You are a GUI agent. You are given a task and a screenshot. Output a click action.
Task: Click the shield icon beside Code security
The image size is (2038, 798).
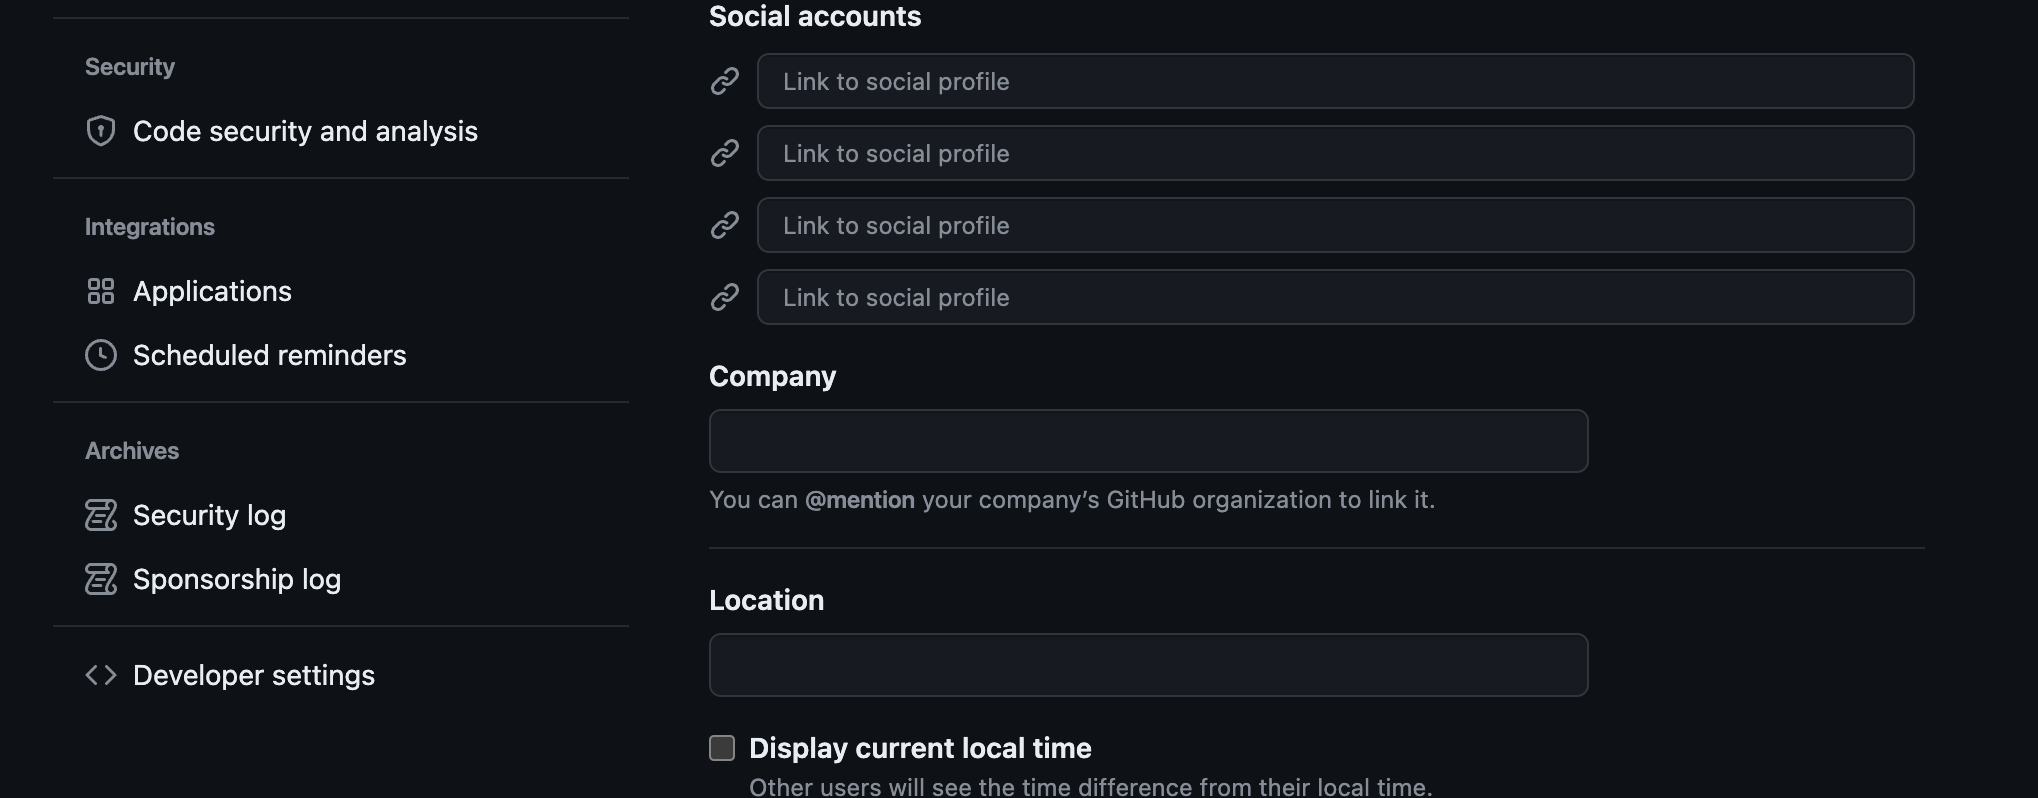pyautogui.click(x=101, y=131)
